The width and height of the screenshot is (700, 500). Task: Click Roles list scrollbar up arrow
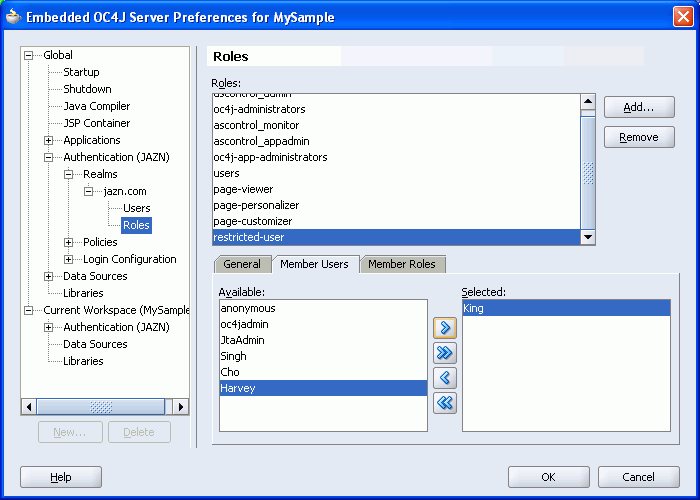click(588, 101)
